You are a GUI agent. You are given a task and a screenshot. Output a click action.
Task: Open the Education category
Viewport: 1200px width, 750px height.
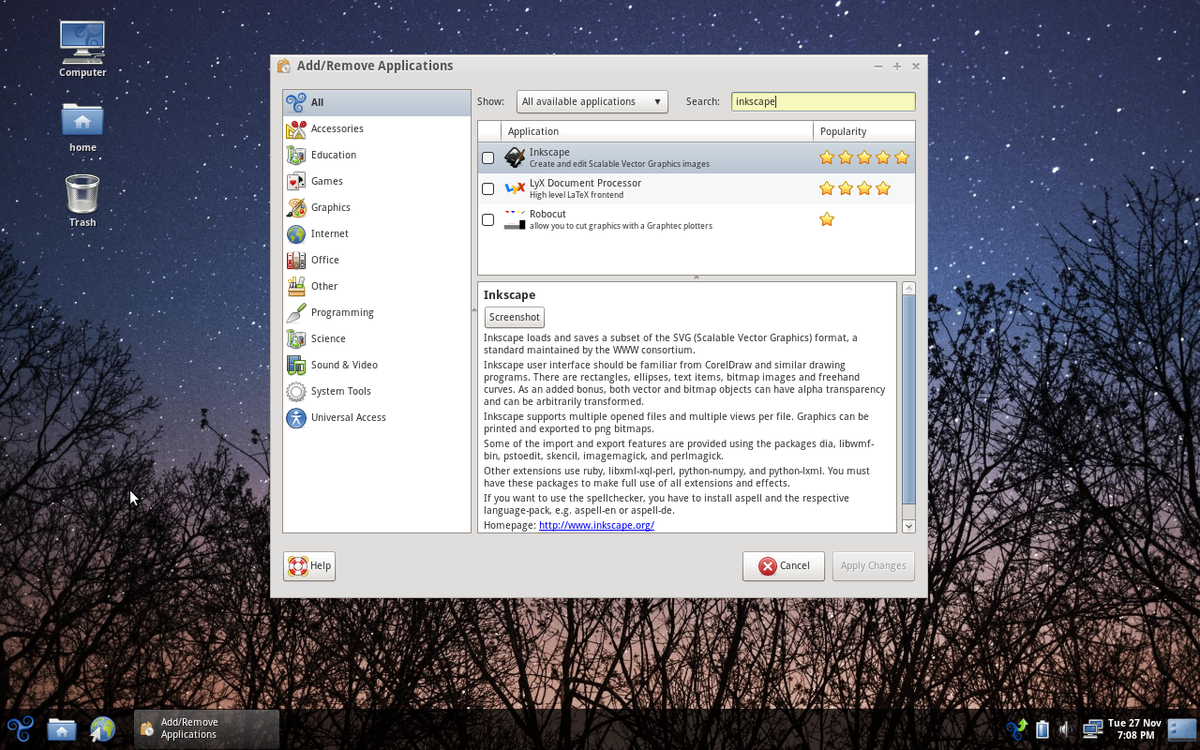(x=376, y=155)
